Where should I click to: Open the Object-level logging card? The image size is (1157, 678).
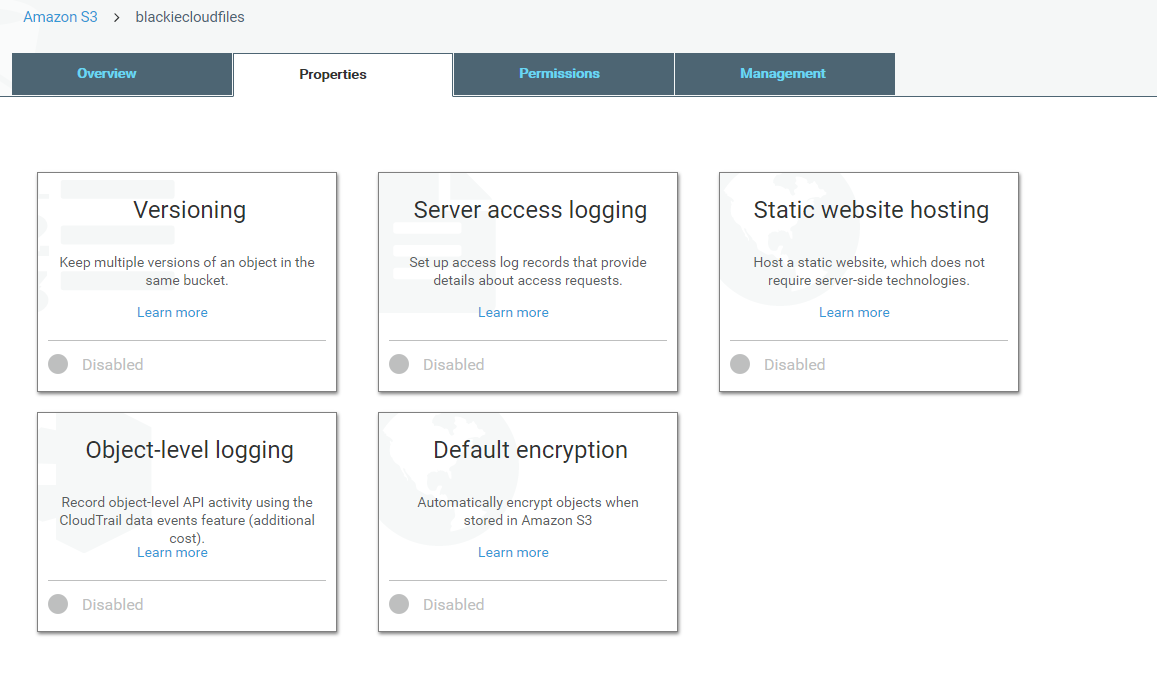(x=189, y=451)
